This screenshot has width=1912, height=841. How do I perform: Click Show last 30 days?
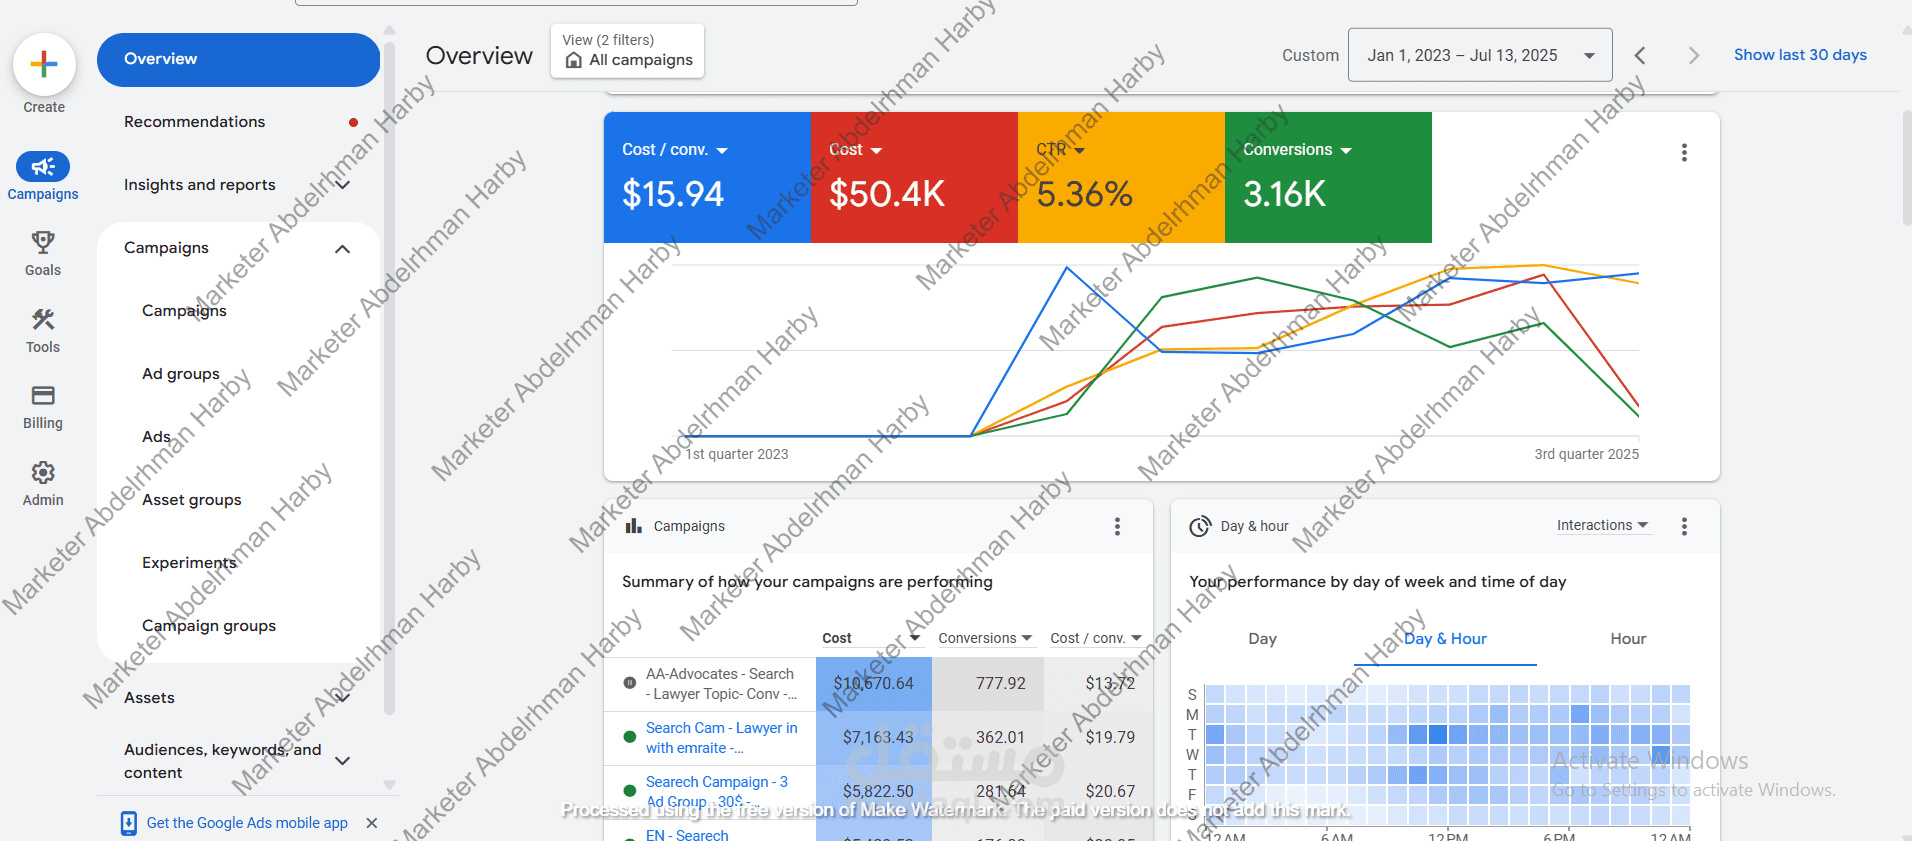tap(1800, 55)
